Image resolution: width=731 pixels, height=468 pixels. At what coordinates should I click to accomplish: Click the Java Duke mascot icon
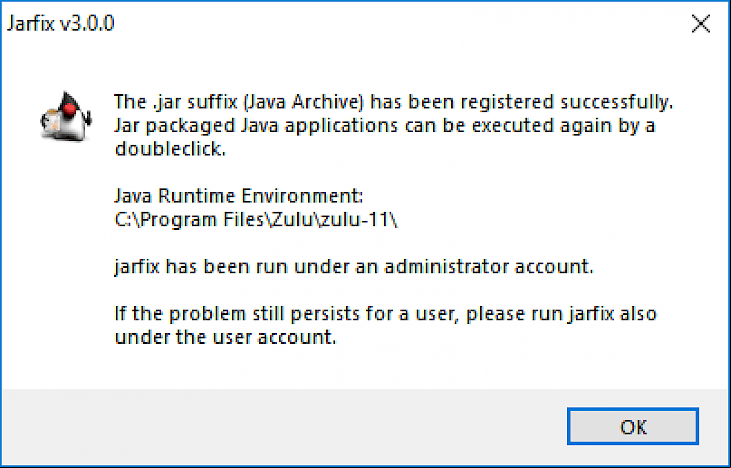tap(65, 116)
